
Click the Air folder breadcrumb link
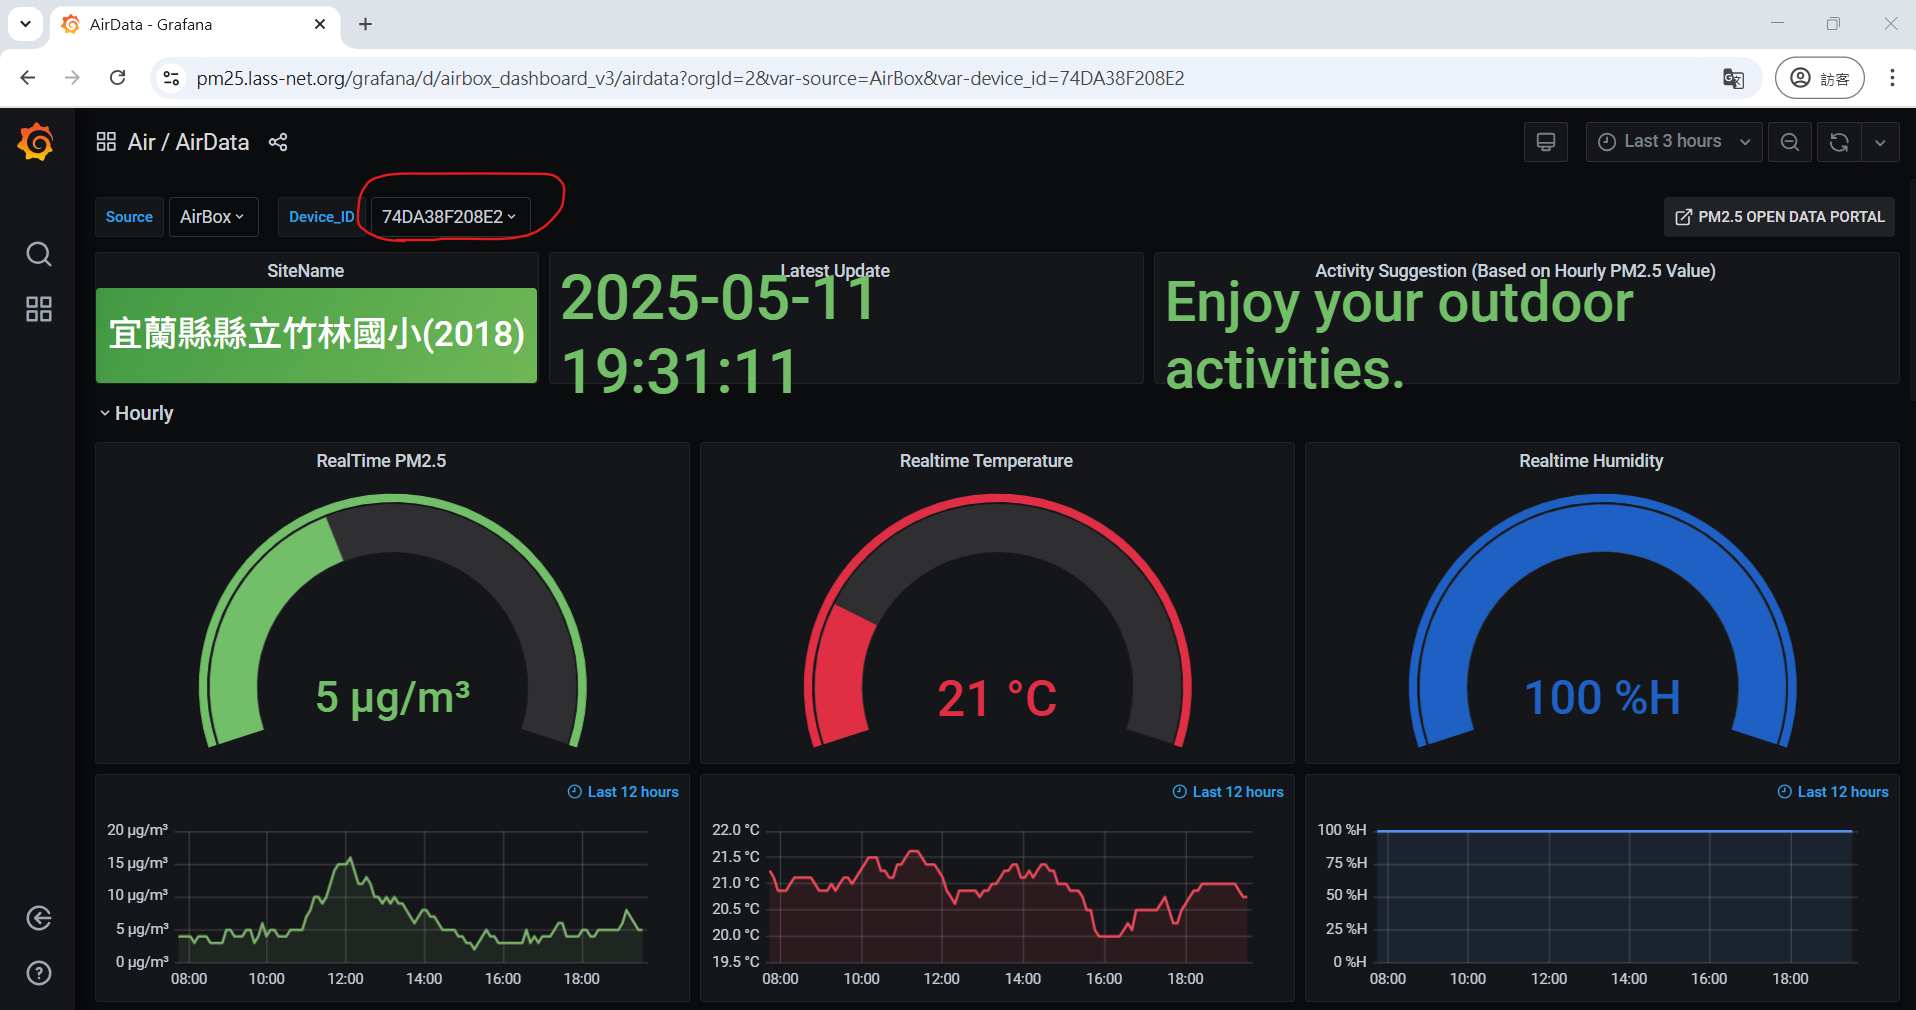coord(141,142)
